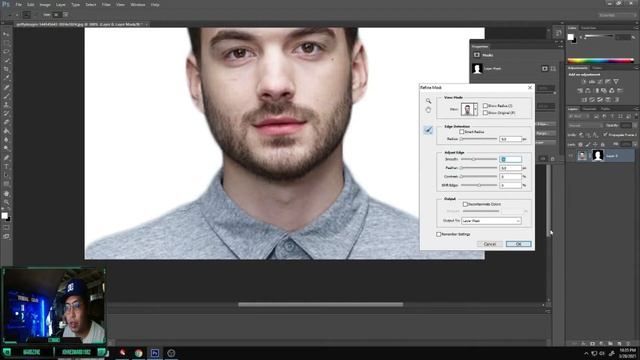Screen dimensions: 640x360
Task: Click Zoom tool in Refine Mask dialog
Action: (x=428, y=101)
